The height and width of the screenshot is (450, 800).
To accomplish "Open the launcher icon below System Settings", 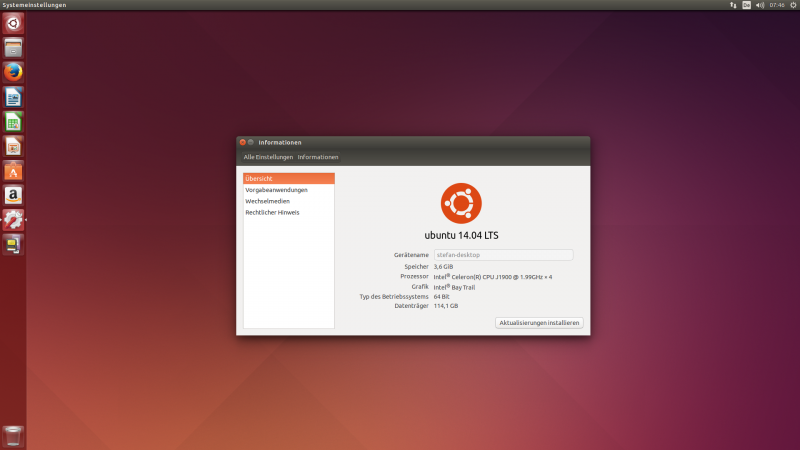I will (13, 244).
